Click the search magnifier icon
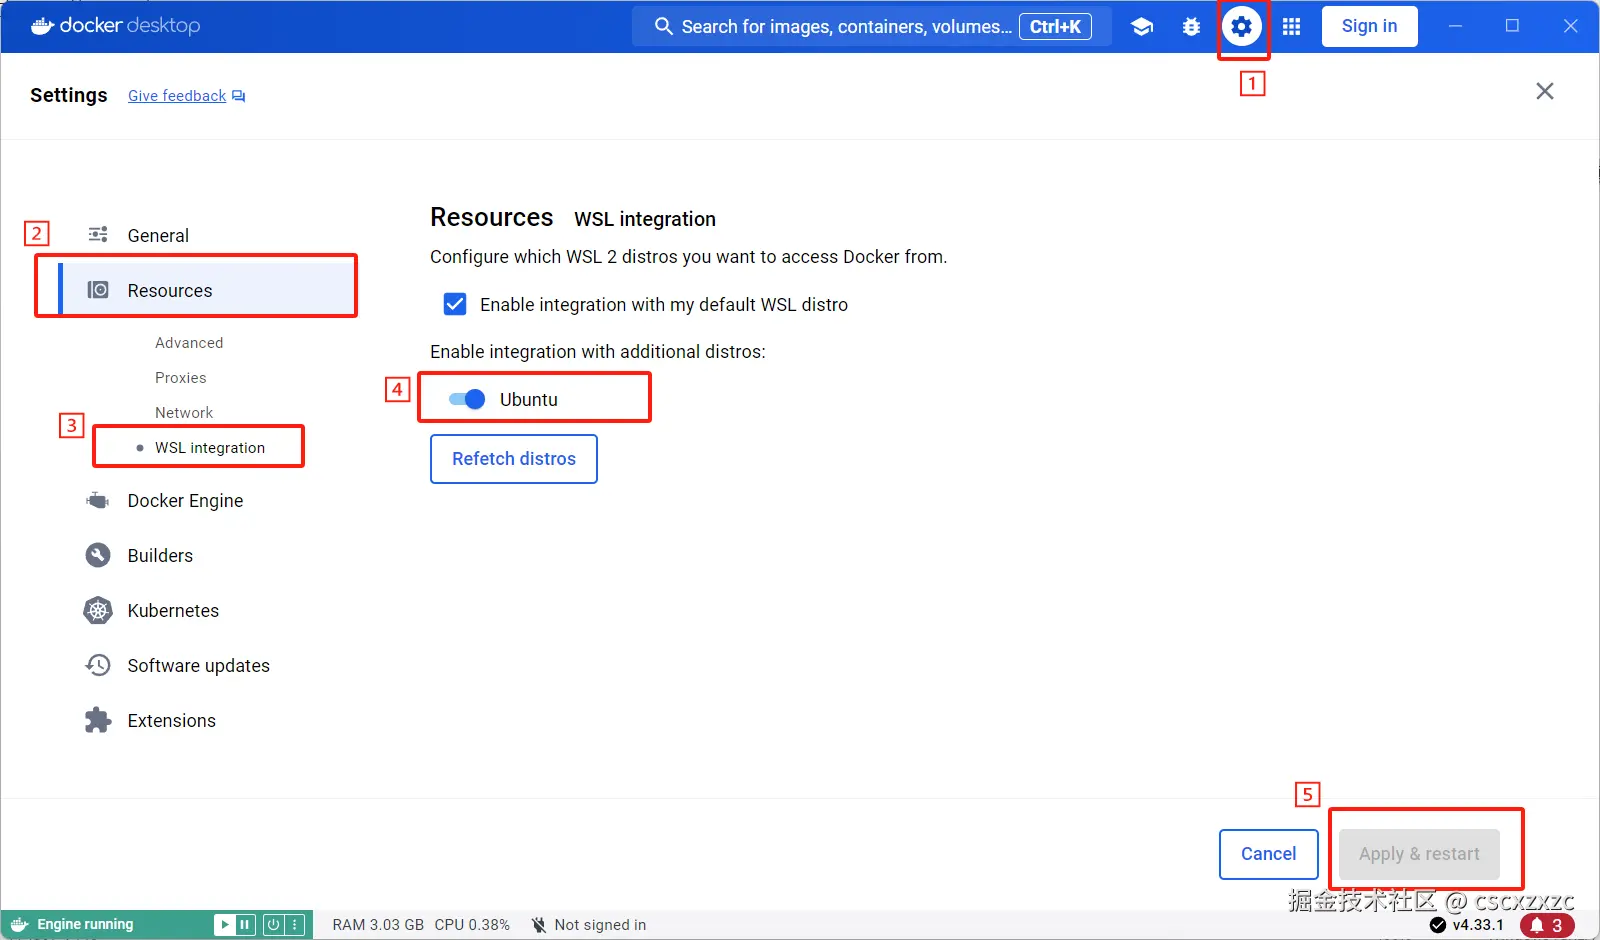 (664, 26)
